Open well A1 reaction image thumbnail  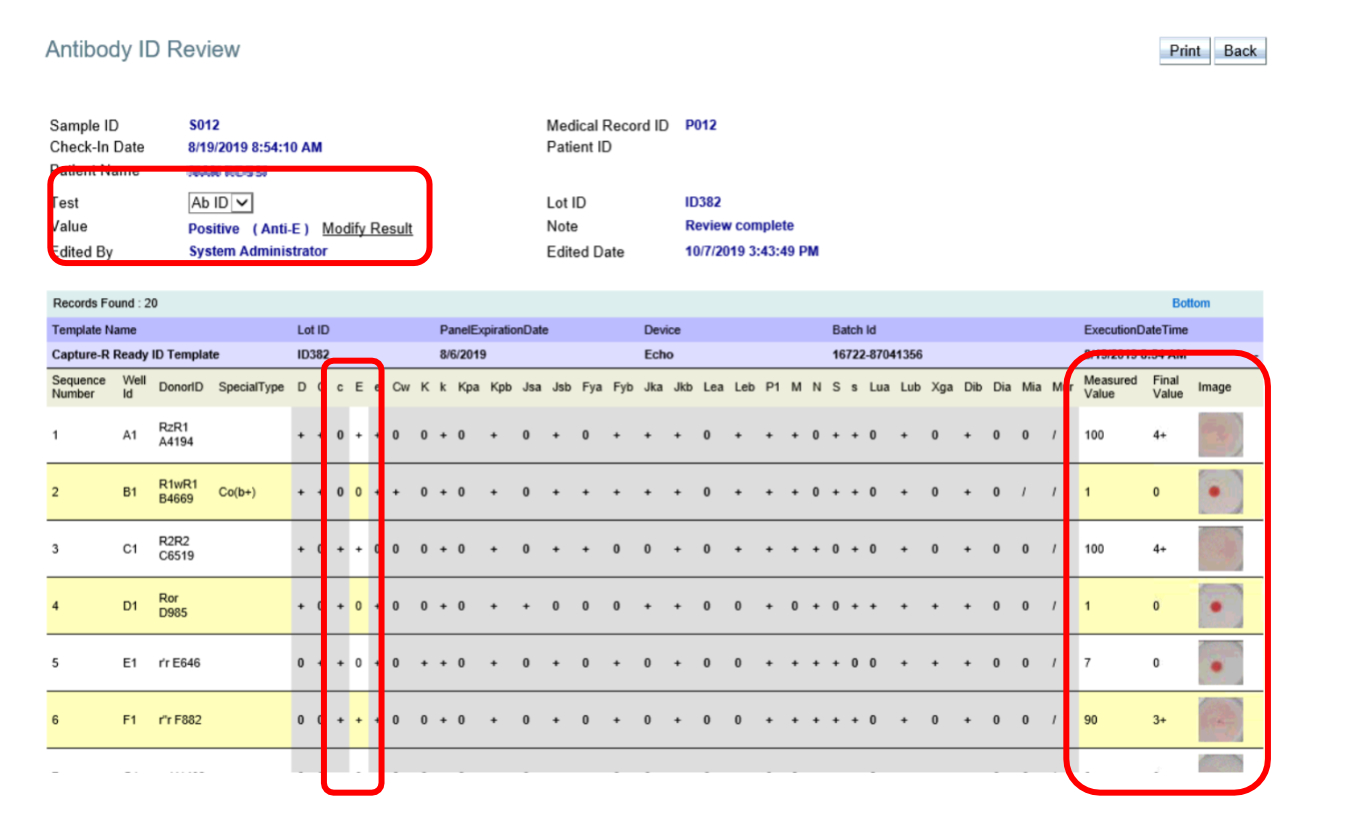[1220, 435]
